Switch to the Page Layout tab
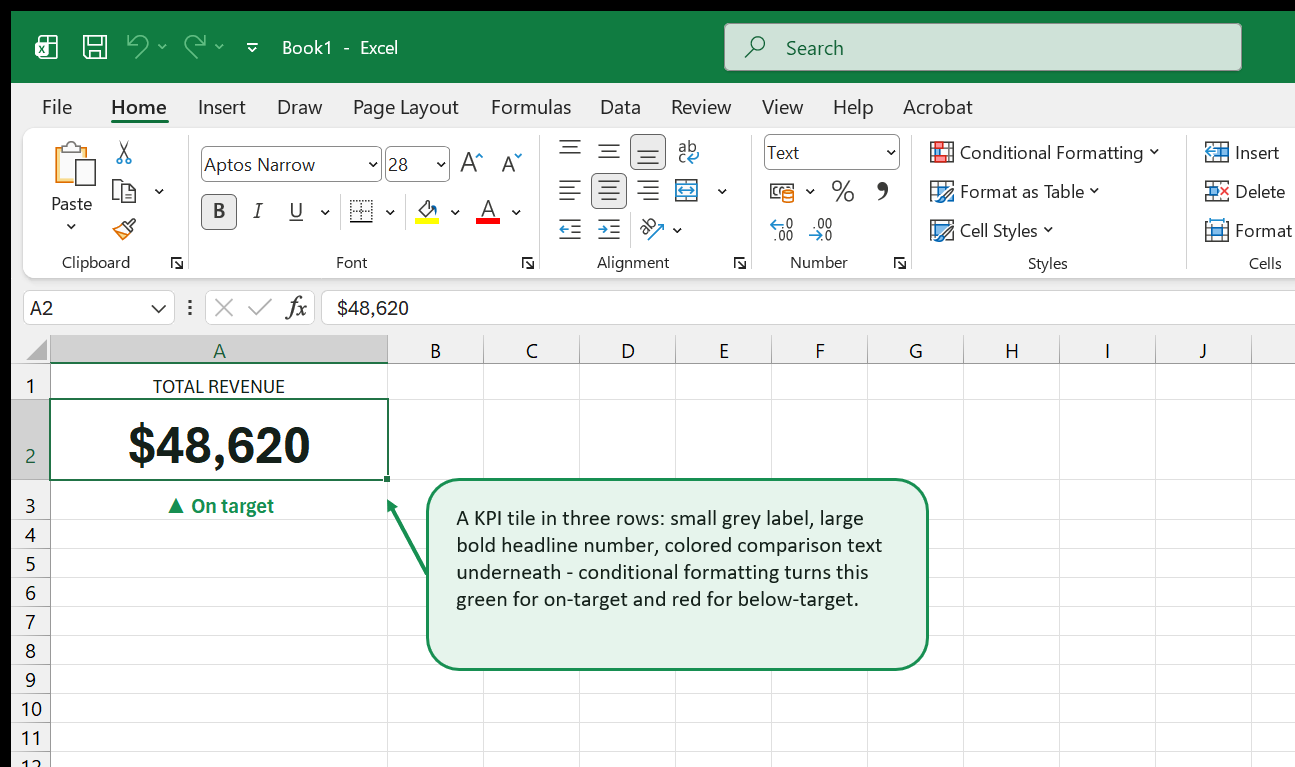Image resolution: width=1295 pixels, height=767 pixels. tap(406, 107)
